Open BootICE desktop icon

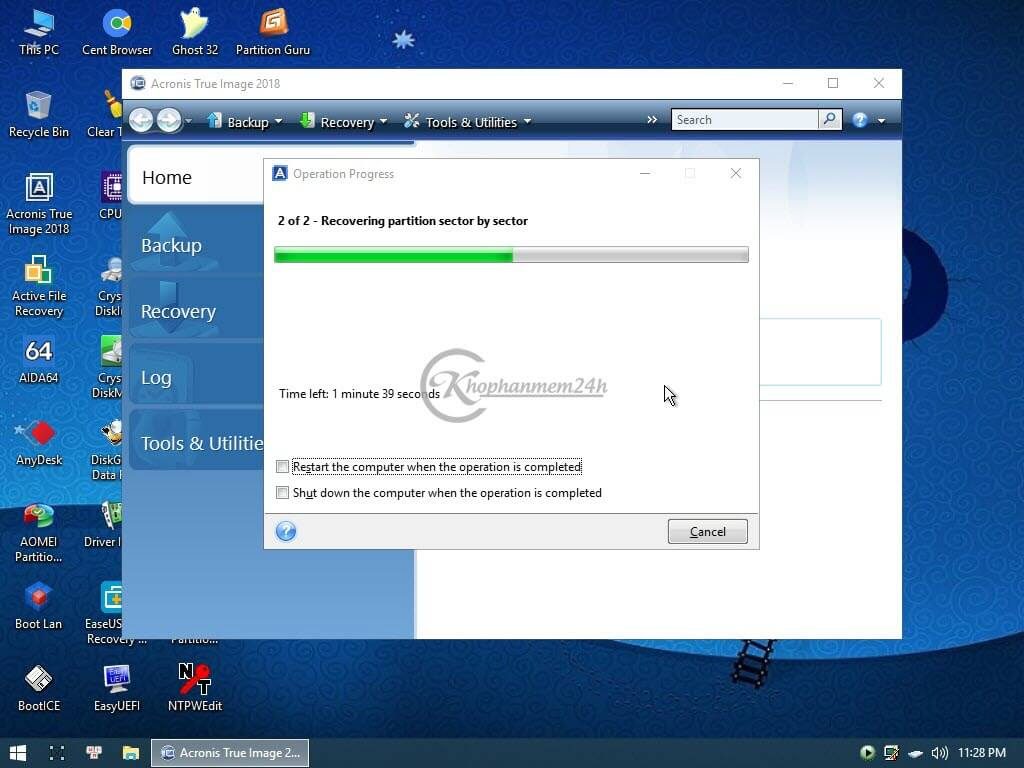(38, 688)
